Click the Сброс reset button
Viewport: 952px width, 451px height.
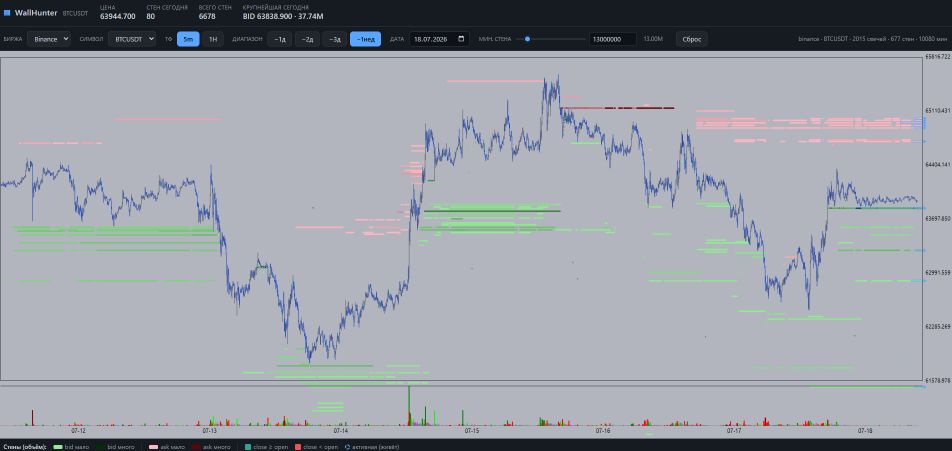pyautogui.click(x=692, y=39)
